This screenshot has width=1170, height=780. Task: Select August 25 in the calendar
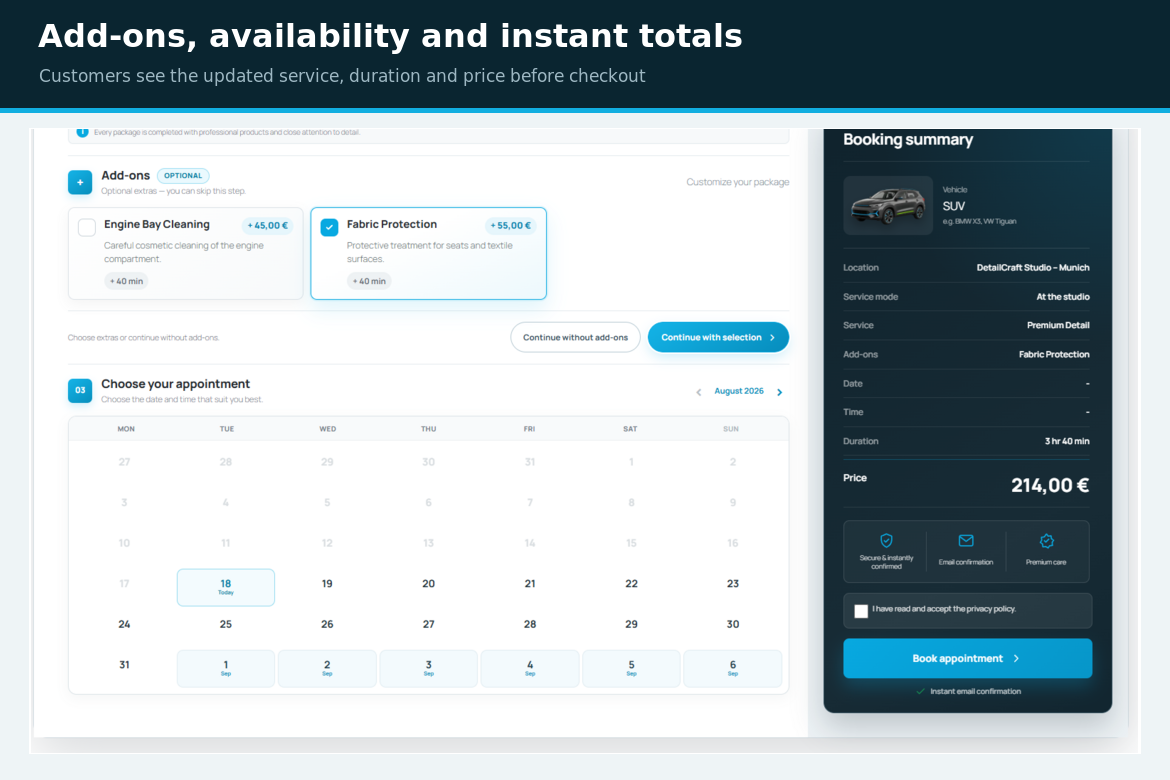pos(225,624)
